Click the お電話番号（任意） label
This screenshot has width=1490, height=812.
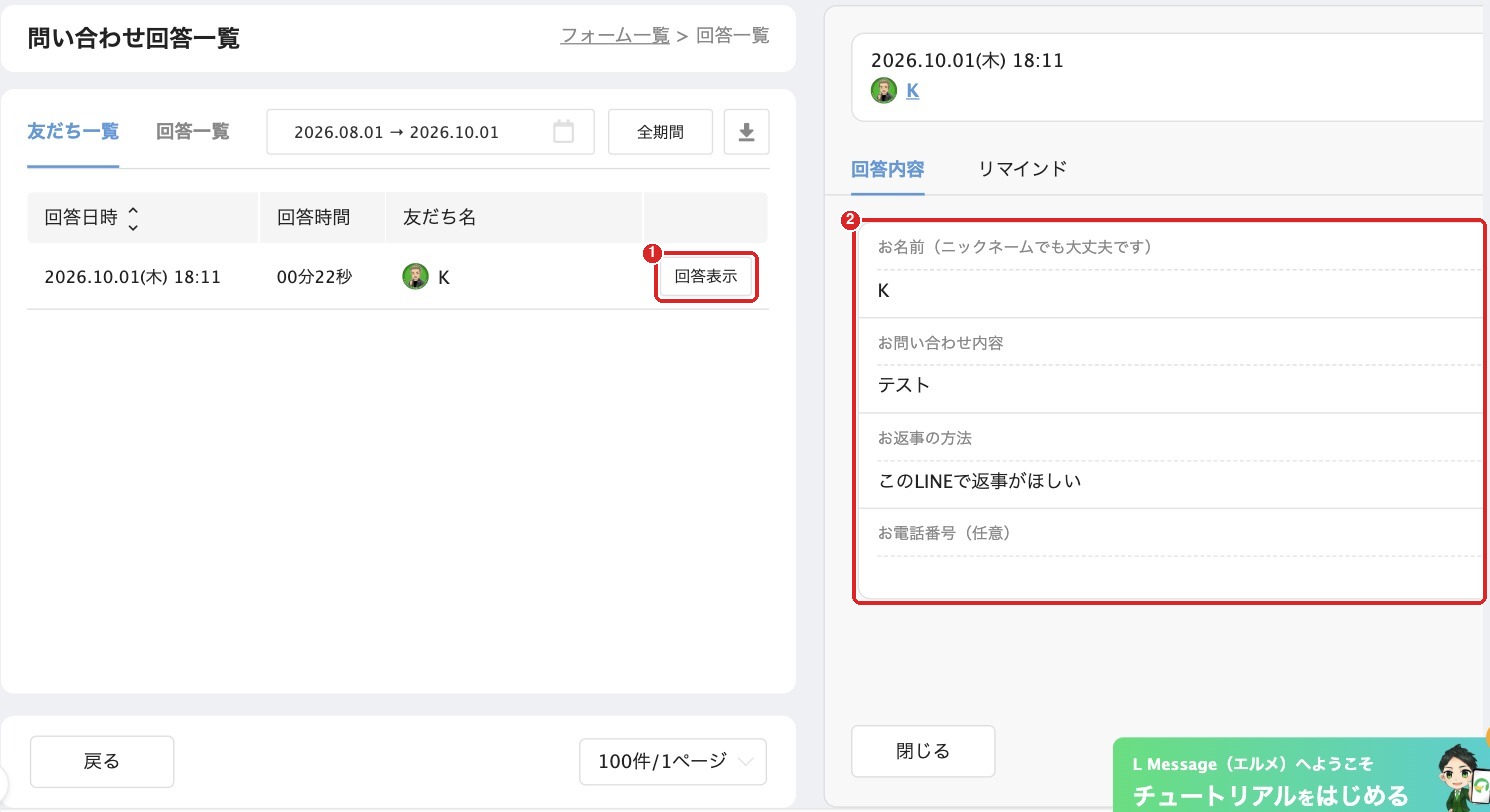[x=948, y=533]
